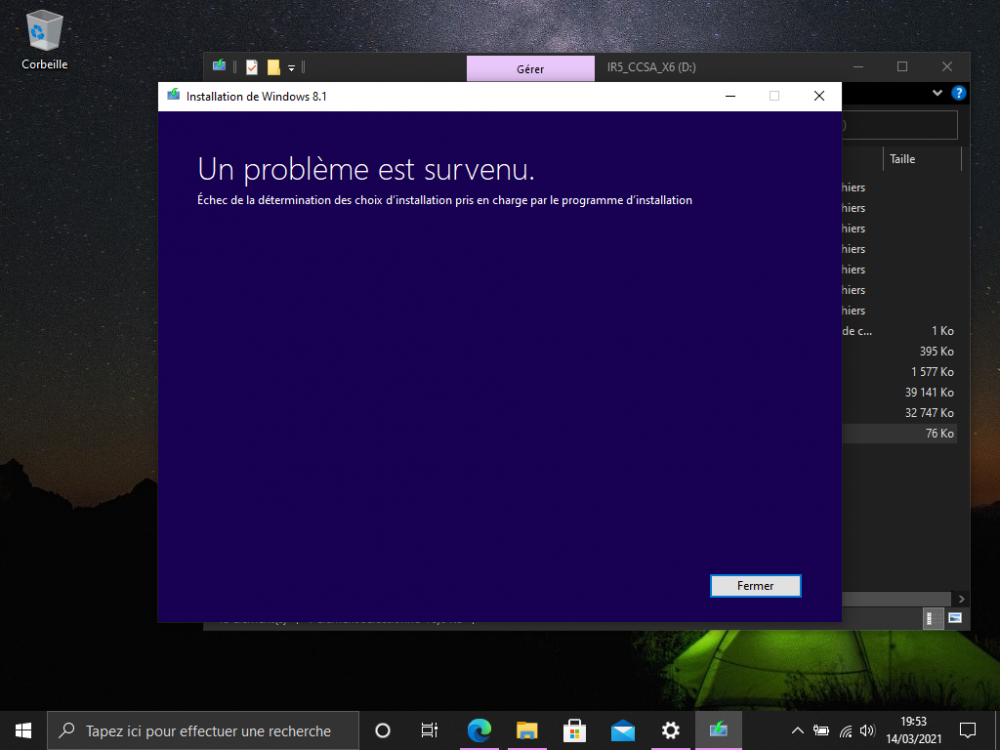Open Microsoft Store from the taskbar
The image size is (1000, 750).
coord(575,730)
